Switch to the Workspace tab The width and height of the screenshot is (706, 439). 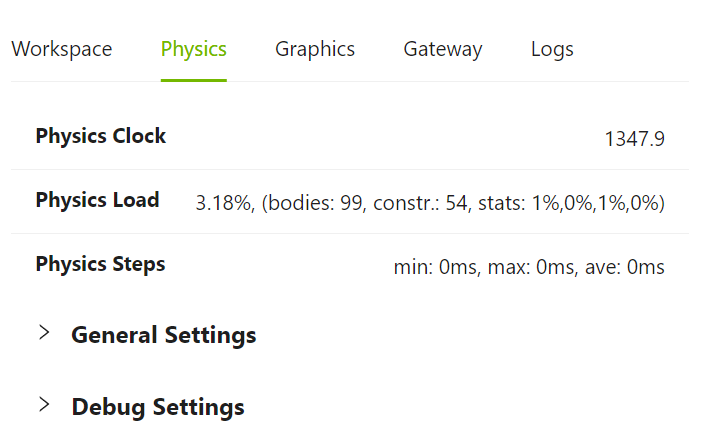coord(61,49)
